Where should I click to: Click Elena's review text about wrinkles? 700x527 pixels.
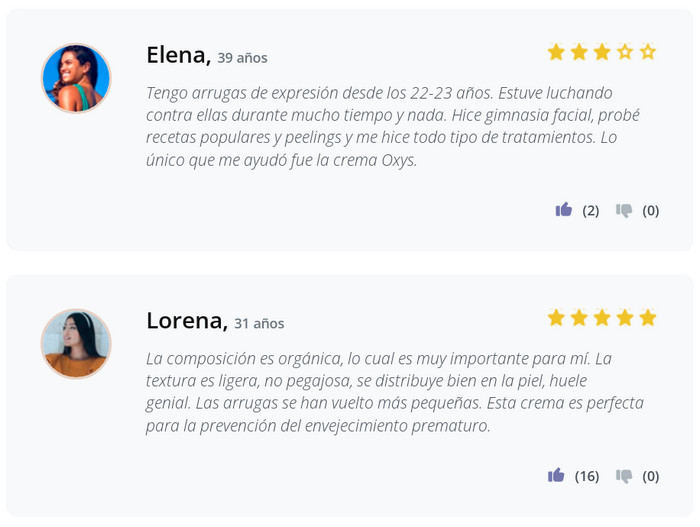392,126
